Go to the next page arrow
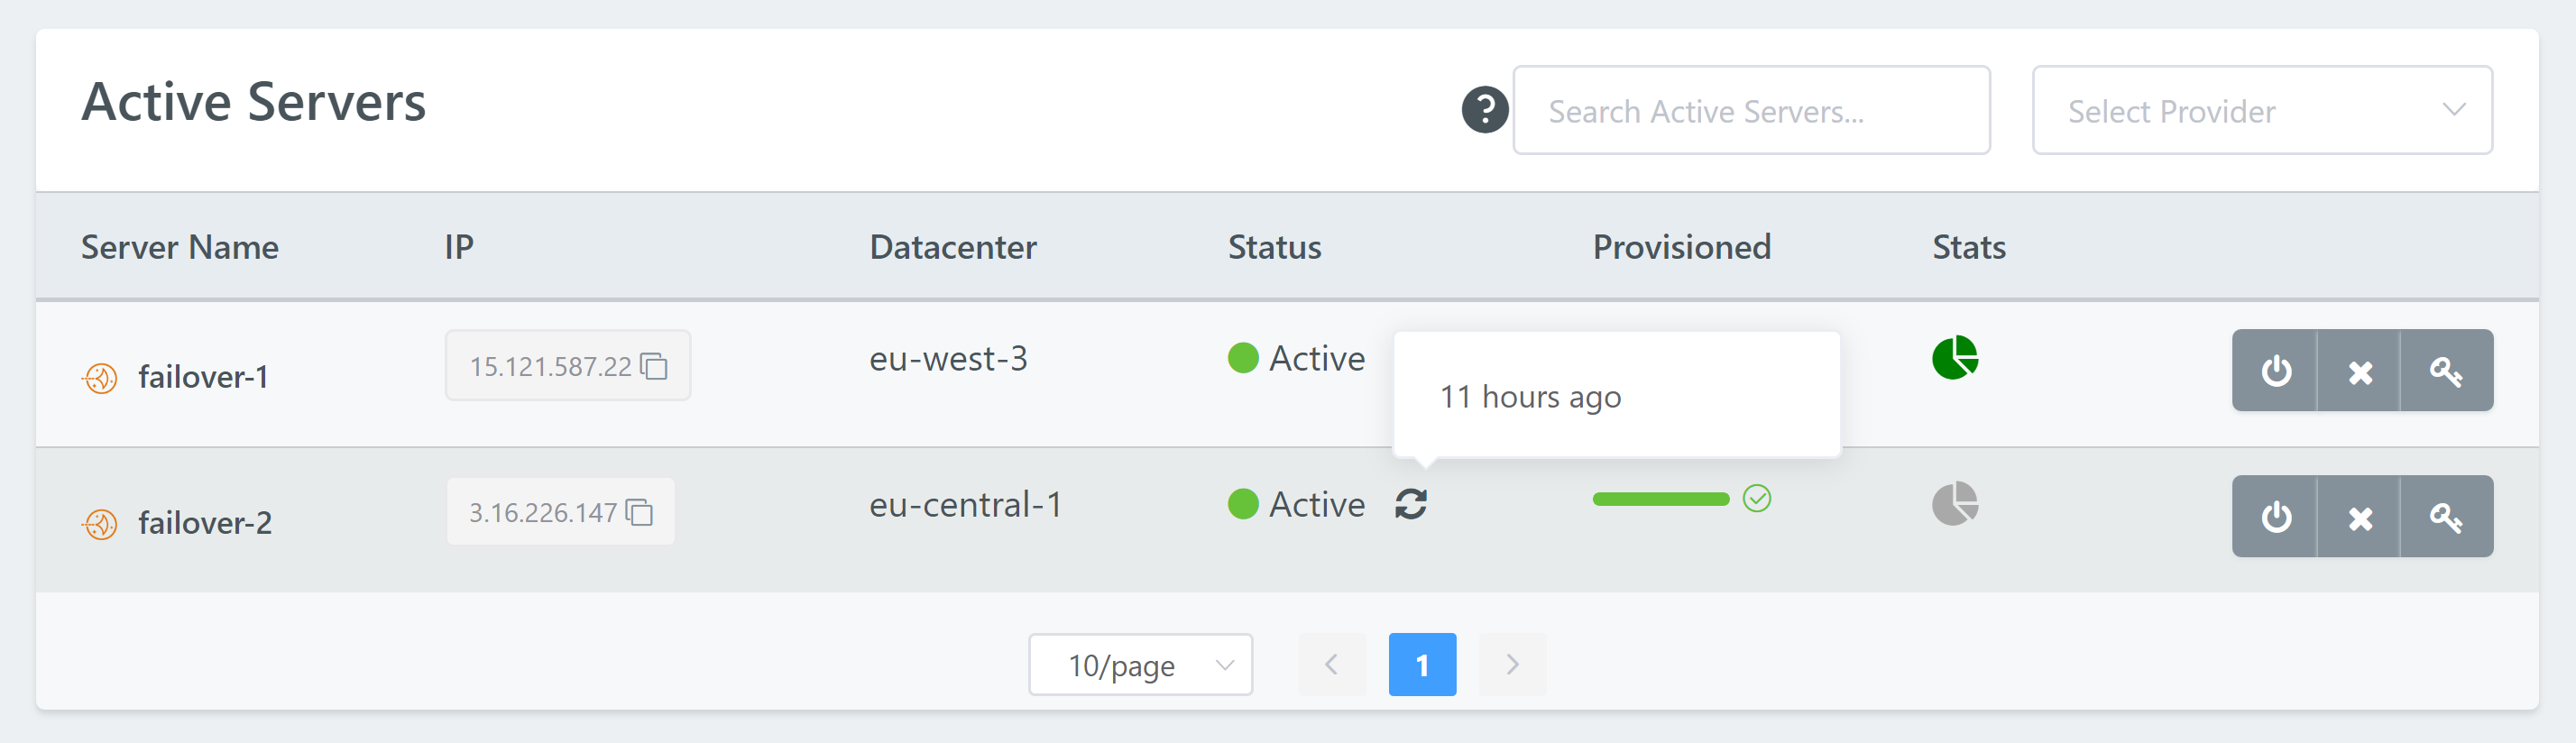This screenshot has width=2576, height=743. pyautogui.click(x=1512, y=664)
